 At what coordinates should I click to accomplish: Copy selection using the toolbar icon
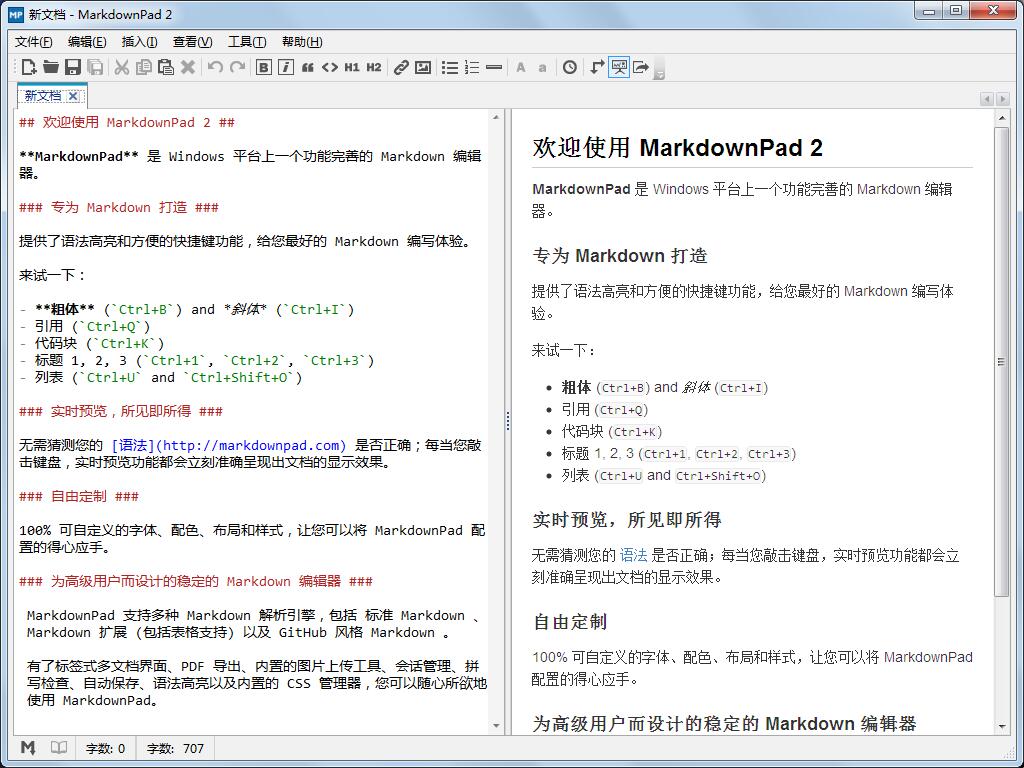coord(144,67)
